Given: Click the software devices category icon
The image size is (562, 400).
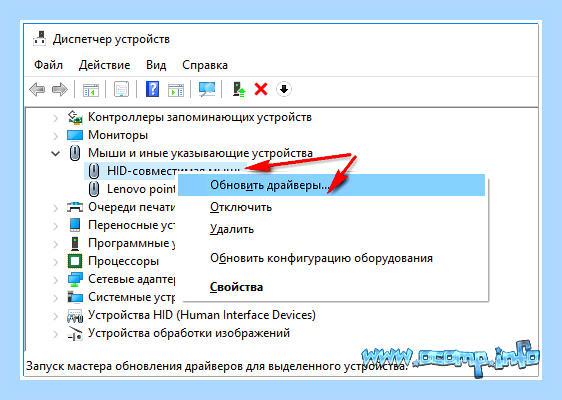Looking at the screenshot, I should click(x=75, y=243).
